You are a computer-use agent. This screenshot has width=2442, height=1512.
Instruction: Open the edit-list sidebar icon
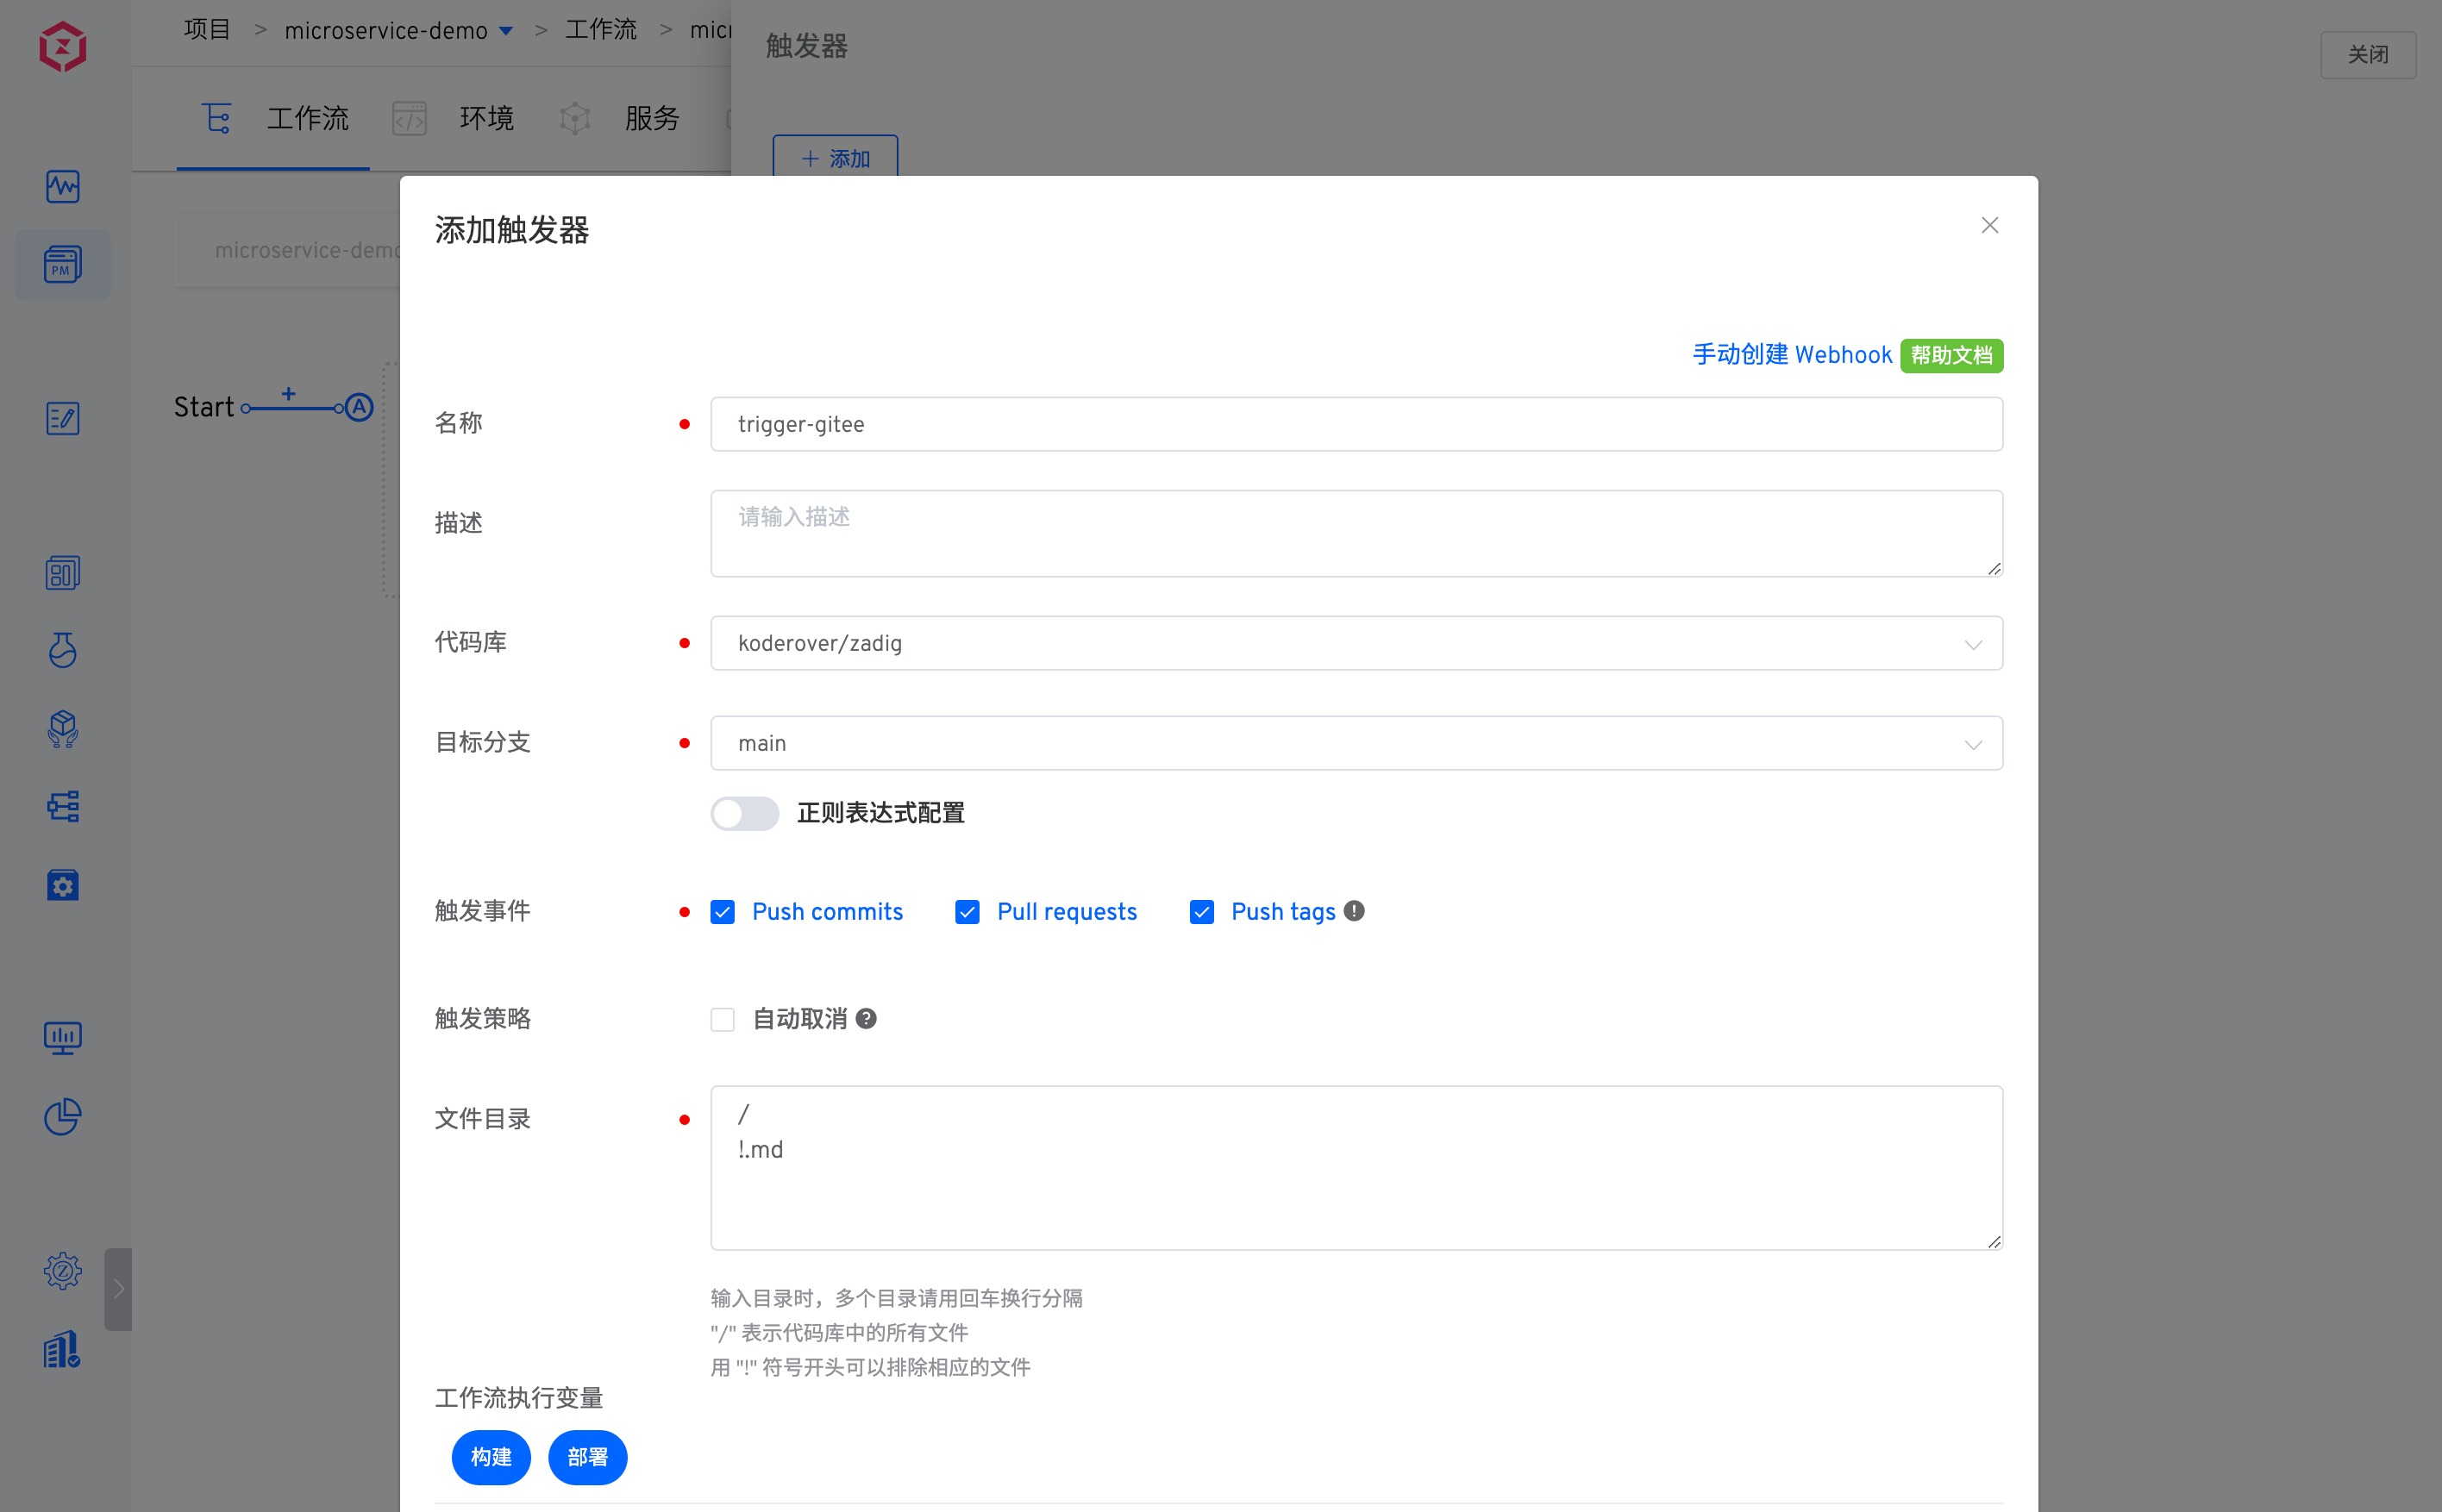(x=63, y=418)
